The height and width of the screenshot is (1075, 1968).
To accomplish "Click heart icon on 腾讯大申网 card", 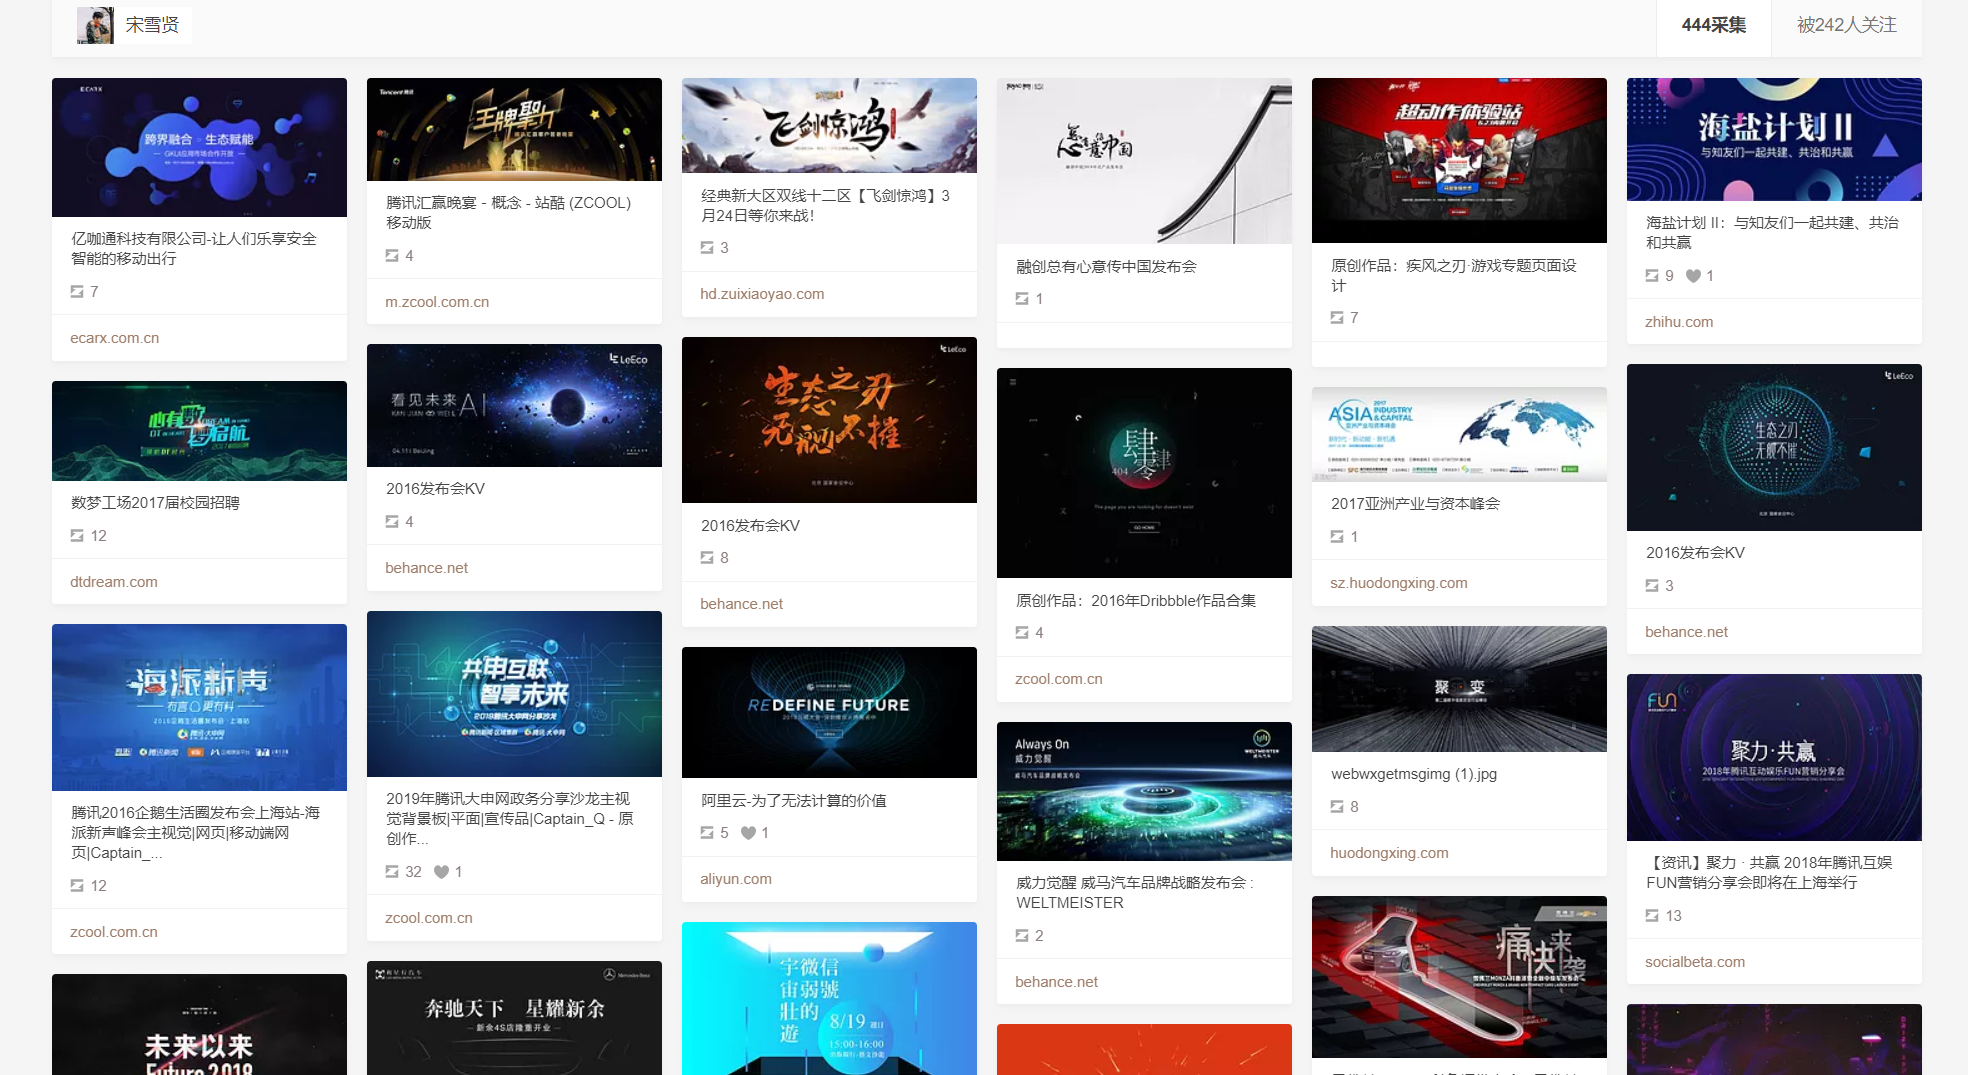I will point(441,872).
